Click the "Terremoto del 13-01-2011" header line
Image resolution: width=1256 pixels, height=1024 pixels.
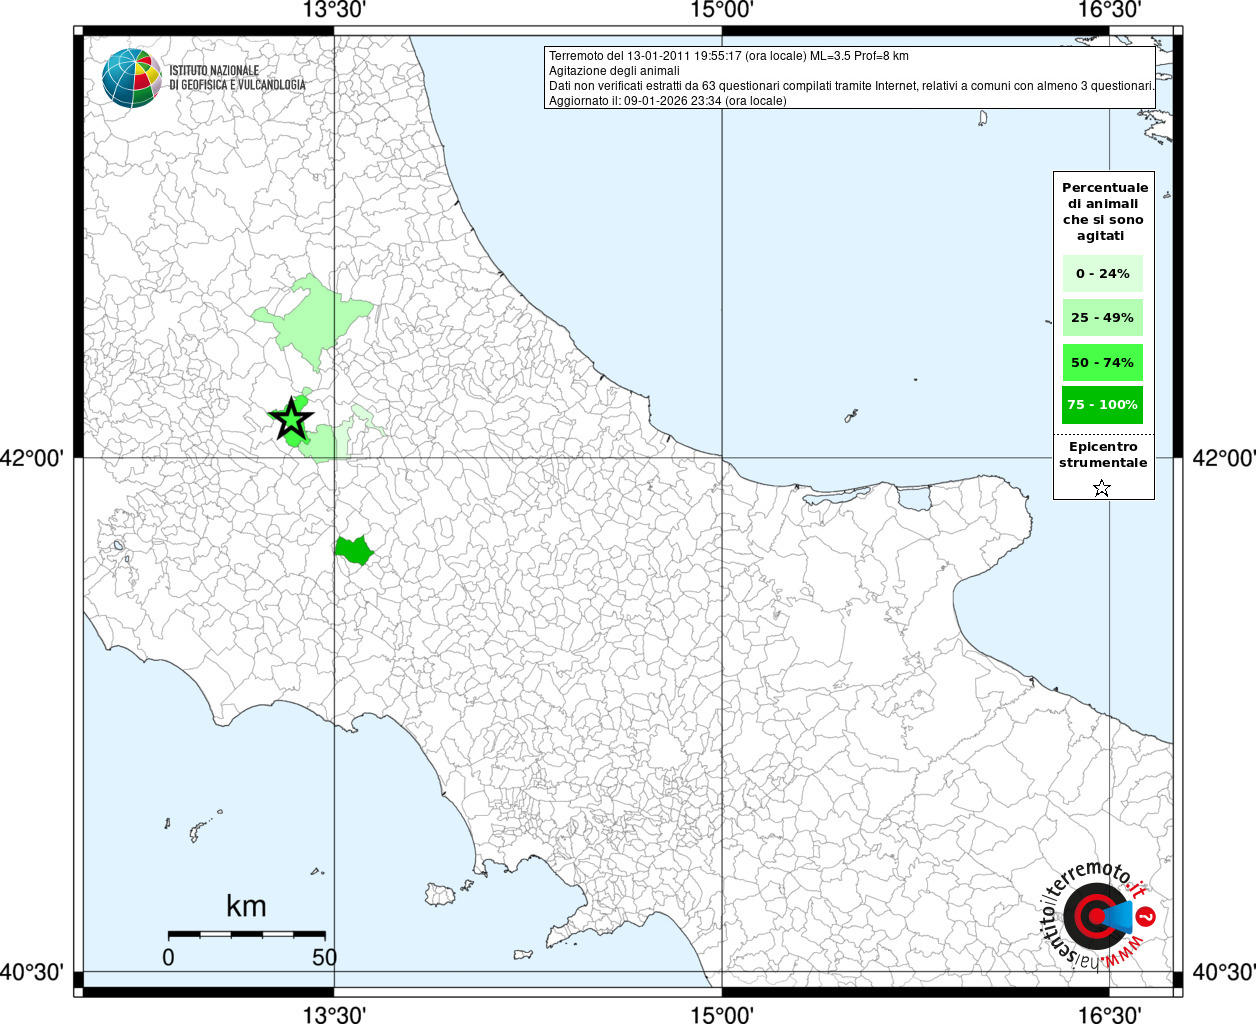tap(729, 56)
